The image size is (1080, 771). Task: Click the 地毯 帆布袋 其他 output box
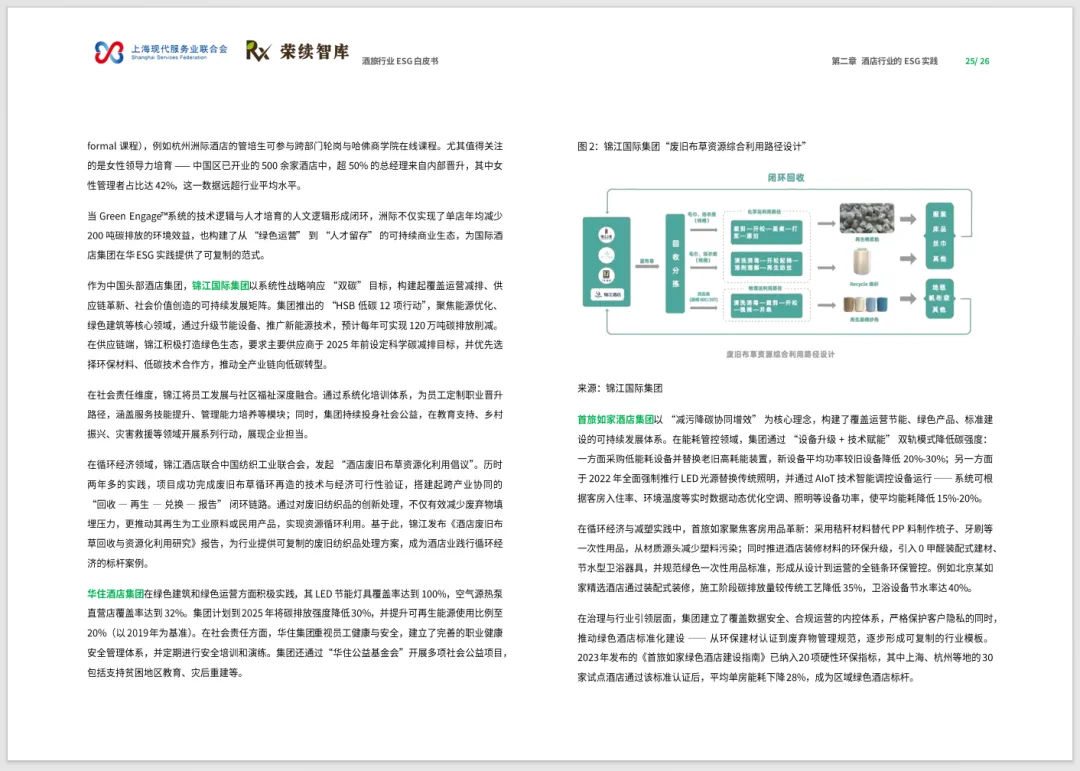[939, 298]
